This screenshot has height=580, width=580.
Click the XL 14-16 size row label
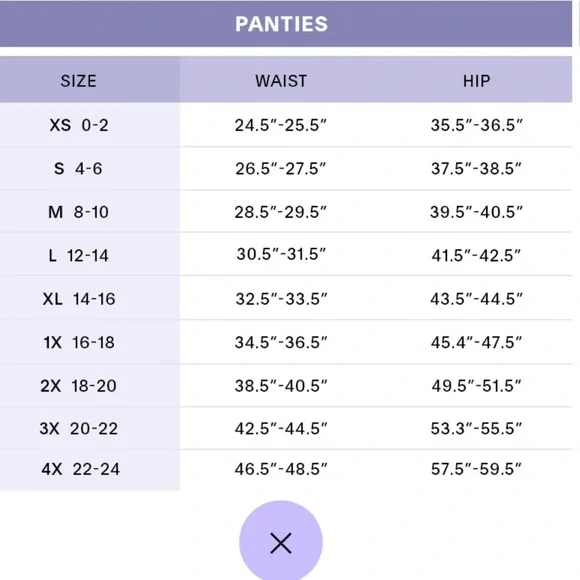point(79,299)
